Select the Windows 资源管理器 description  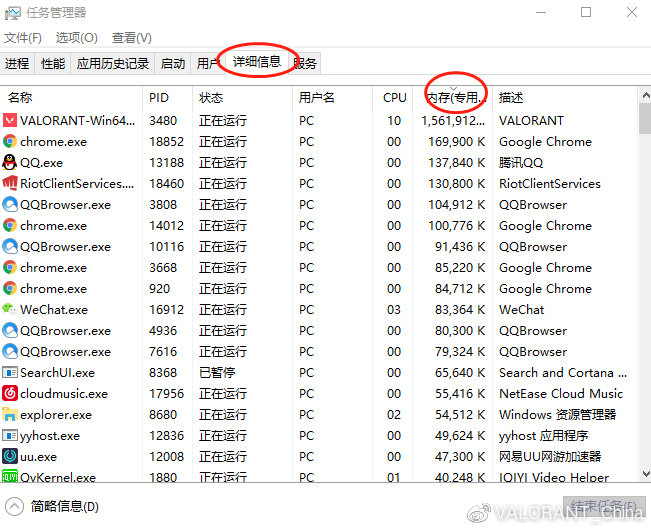(x=558, y=414)
